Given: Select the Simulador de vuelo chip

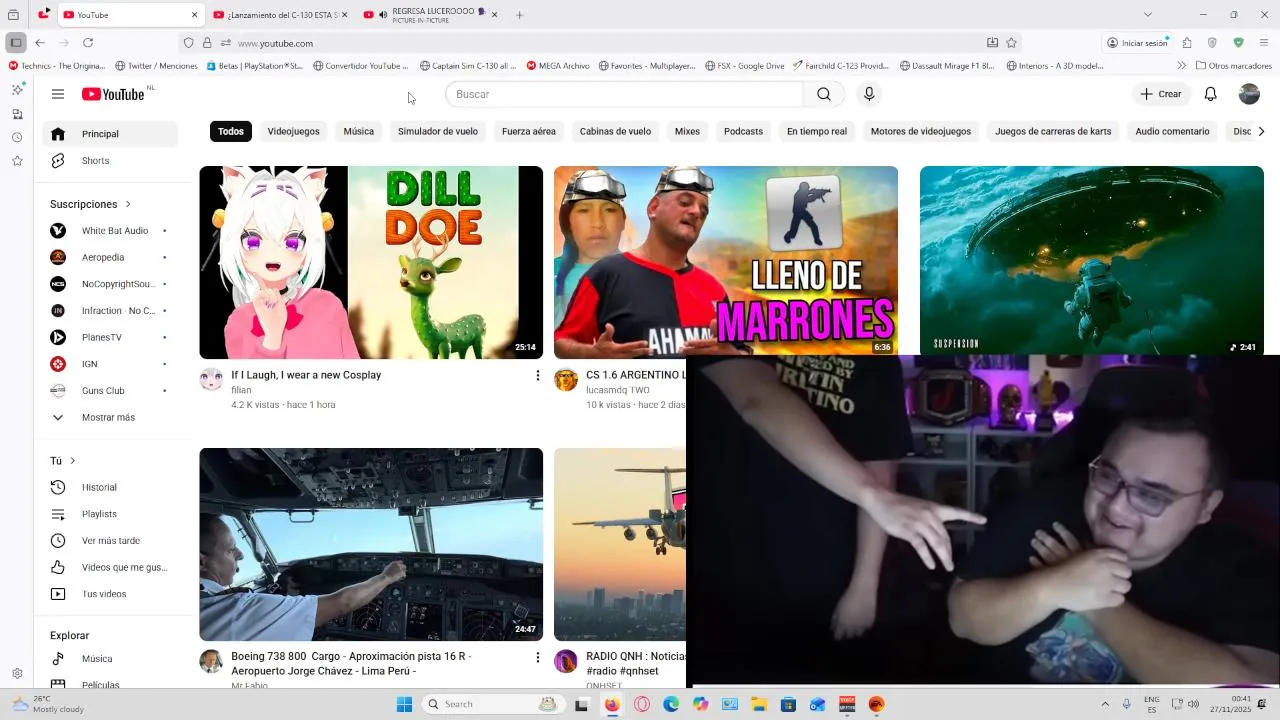Looking at the screenshot, I should 438,131.
